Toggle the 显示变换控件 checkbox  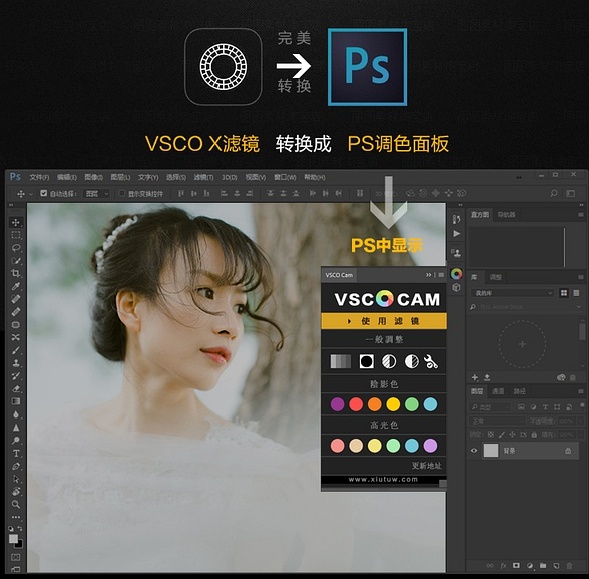[122, 193]
